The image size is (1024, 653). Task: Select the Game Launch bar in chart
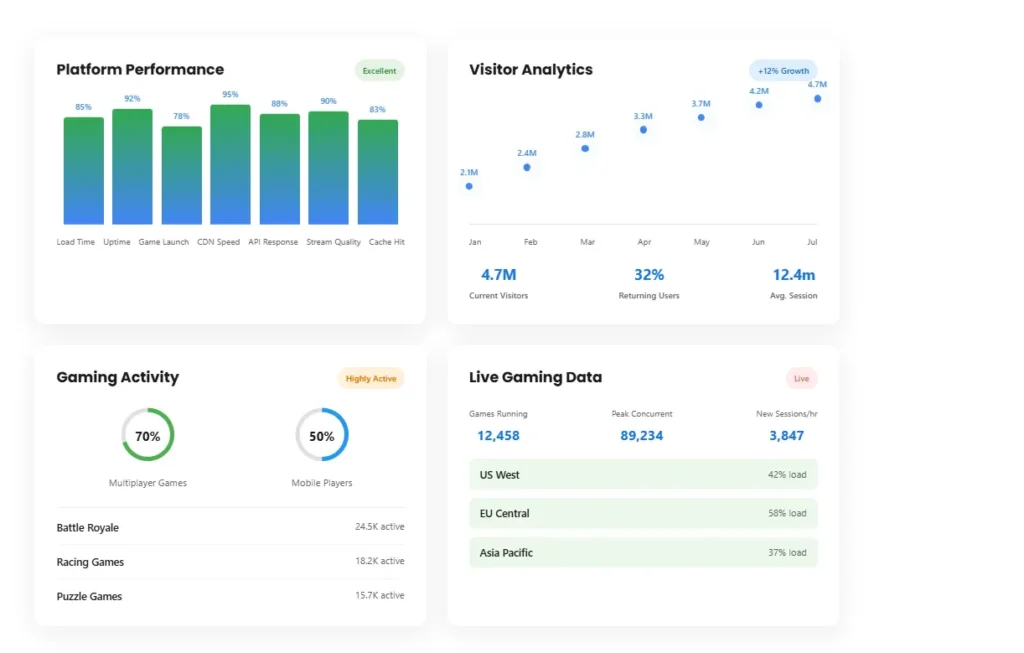click(181, 175)
